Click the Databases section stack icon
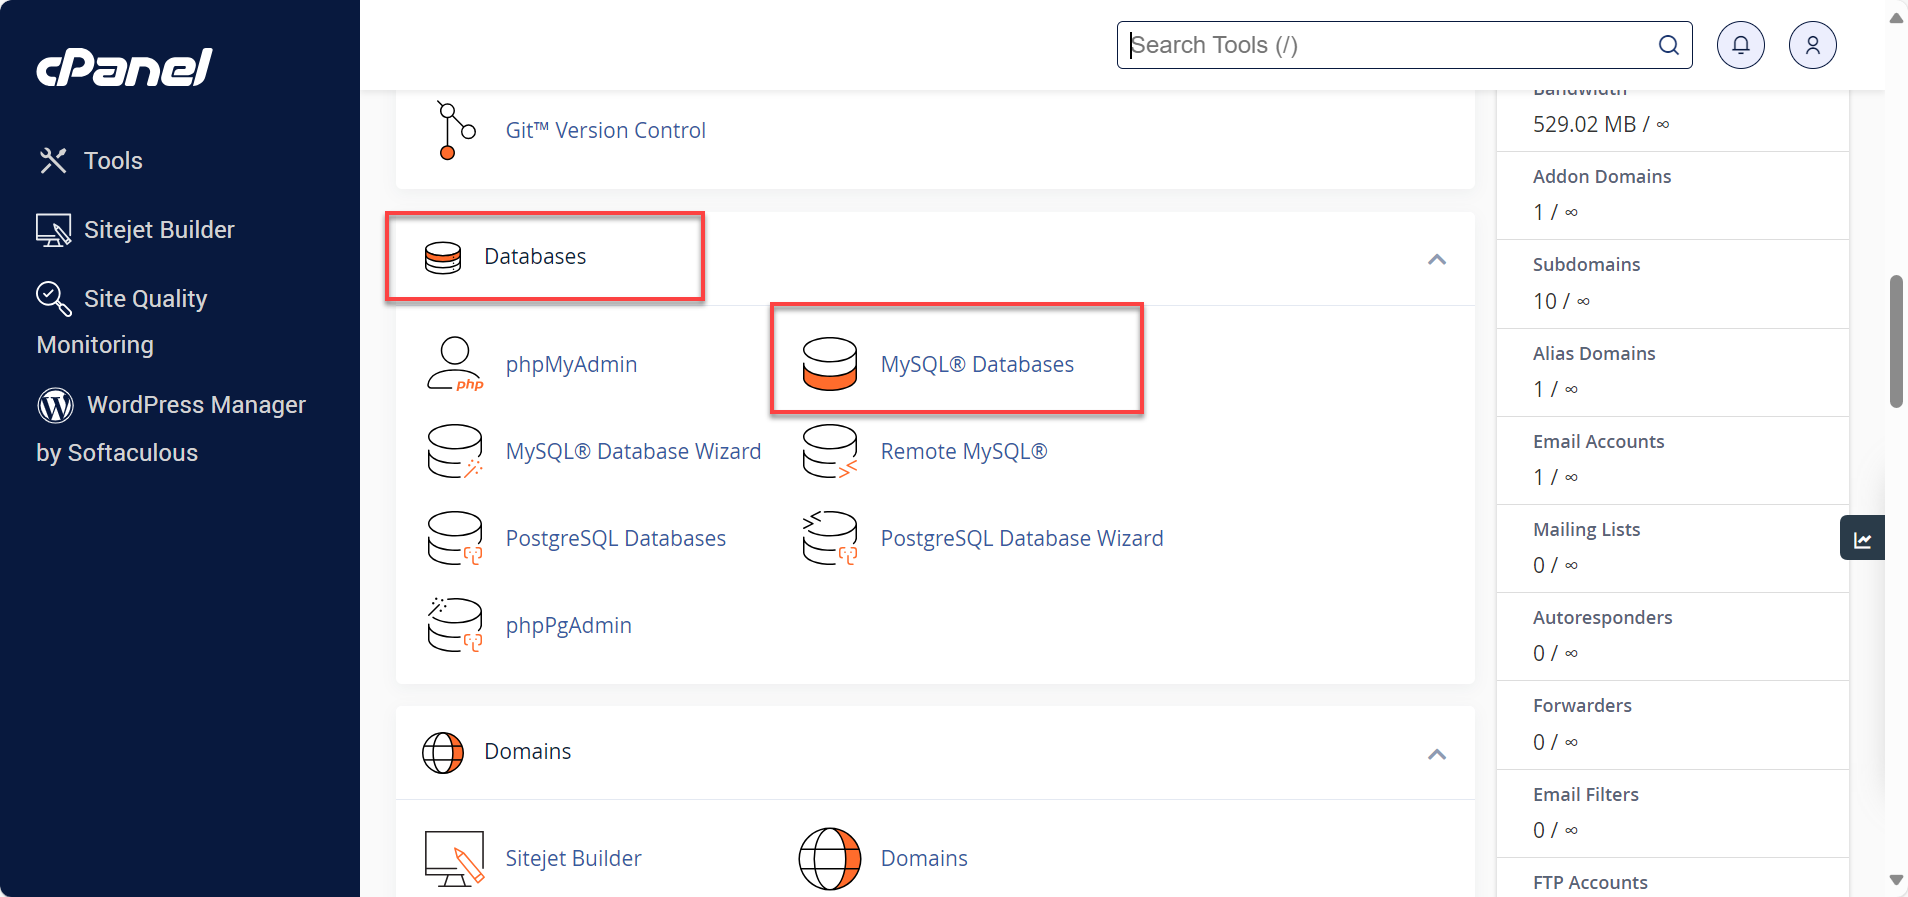 point(443,257)
